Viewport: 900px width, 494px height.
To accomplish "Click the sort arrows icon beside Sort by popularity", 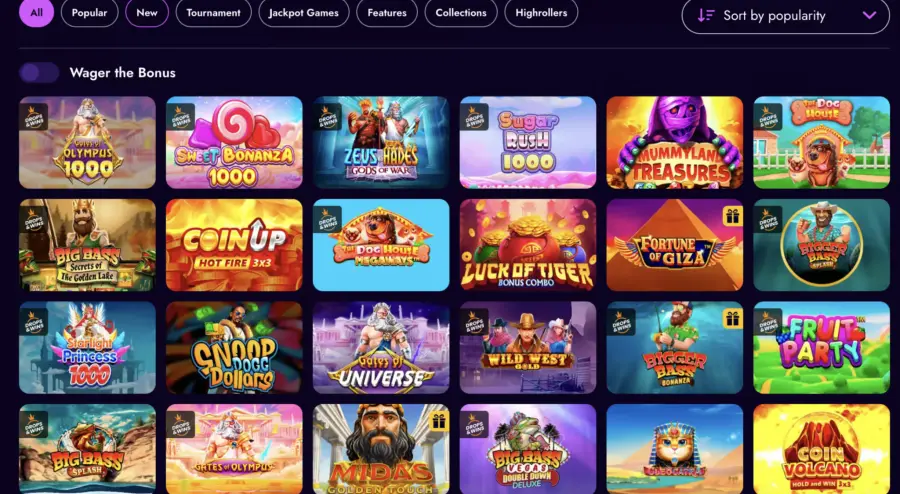I will click(706, 15).
